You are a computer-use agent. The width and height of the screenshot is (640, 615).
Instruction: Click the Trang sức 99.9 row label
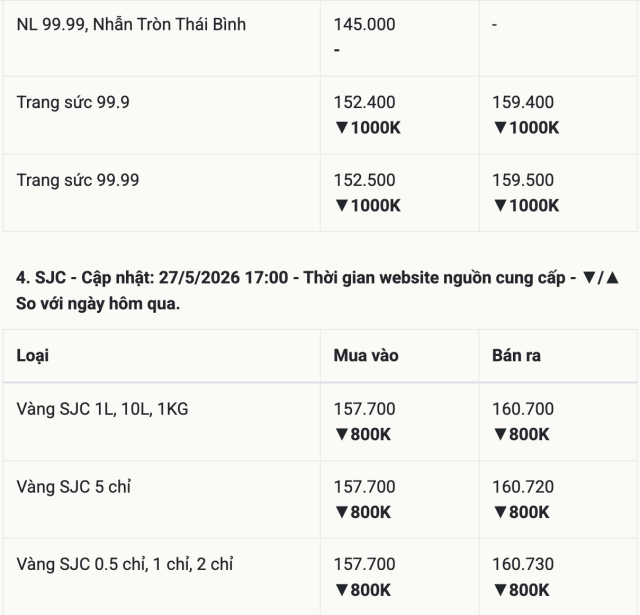[73, 102]
